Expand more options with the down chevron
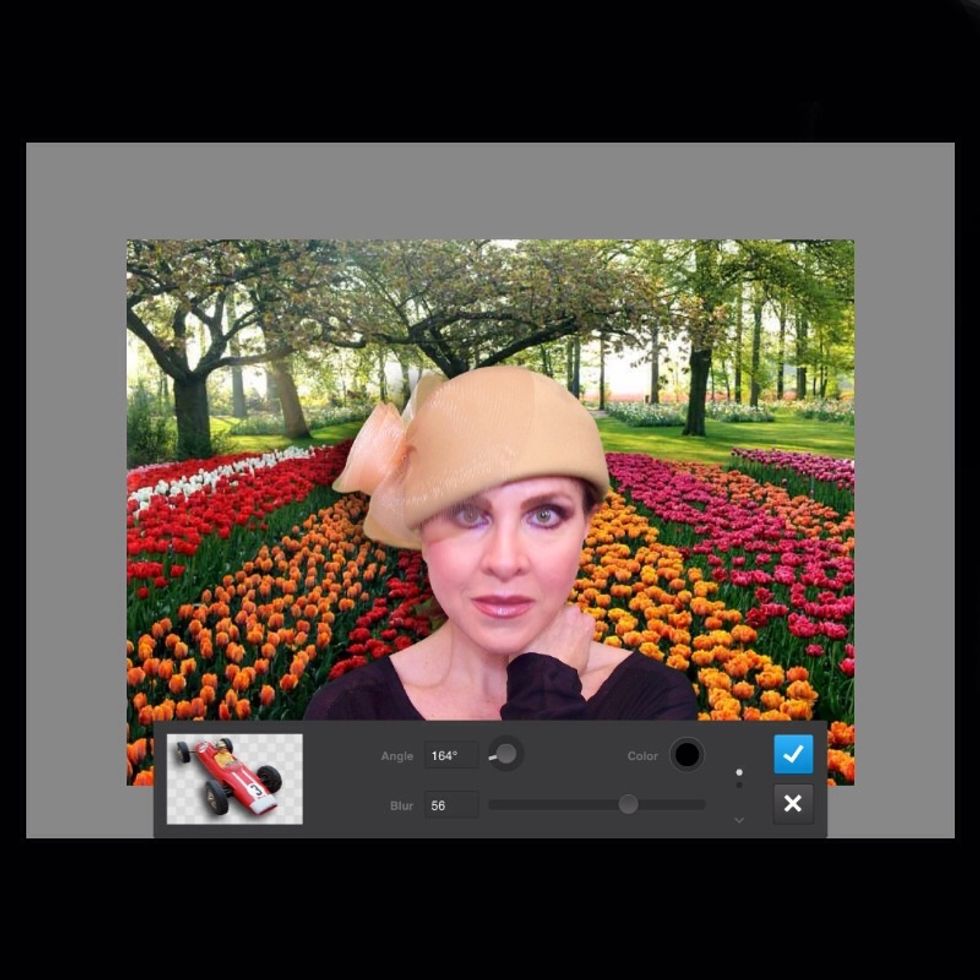Viewport: 980px width, 980px height. (x=739, y=820)
